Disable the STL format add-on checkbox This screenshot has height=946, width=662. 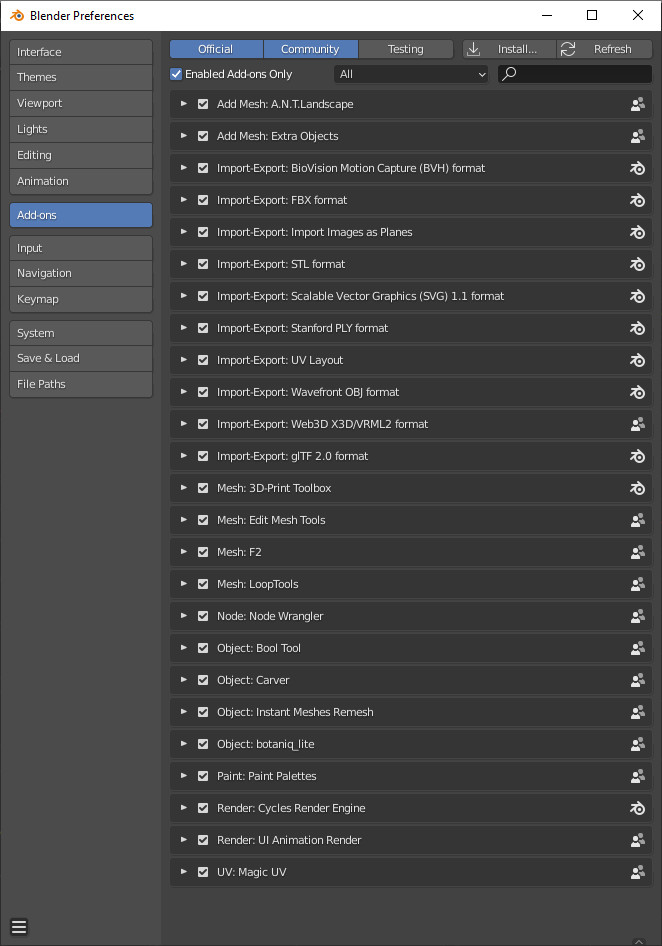tap(203, 264)
